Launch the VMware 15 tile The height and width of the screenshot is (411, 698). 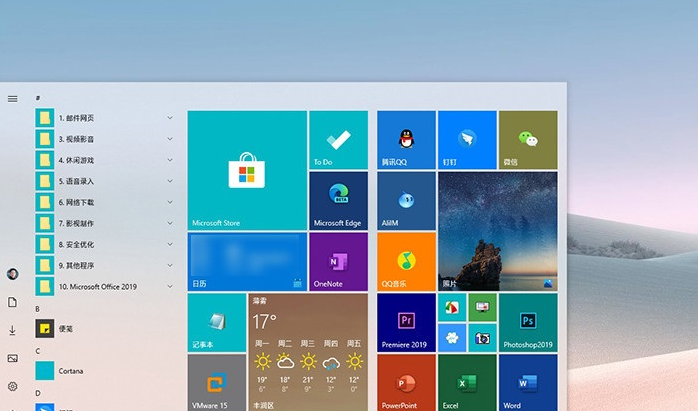[217, 383]
